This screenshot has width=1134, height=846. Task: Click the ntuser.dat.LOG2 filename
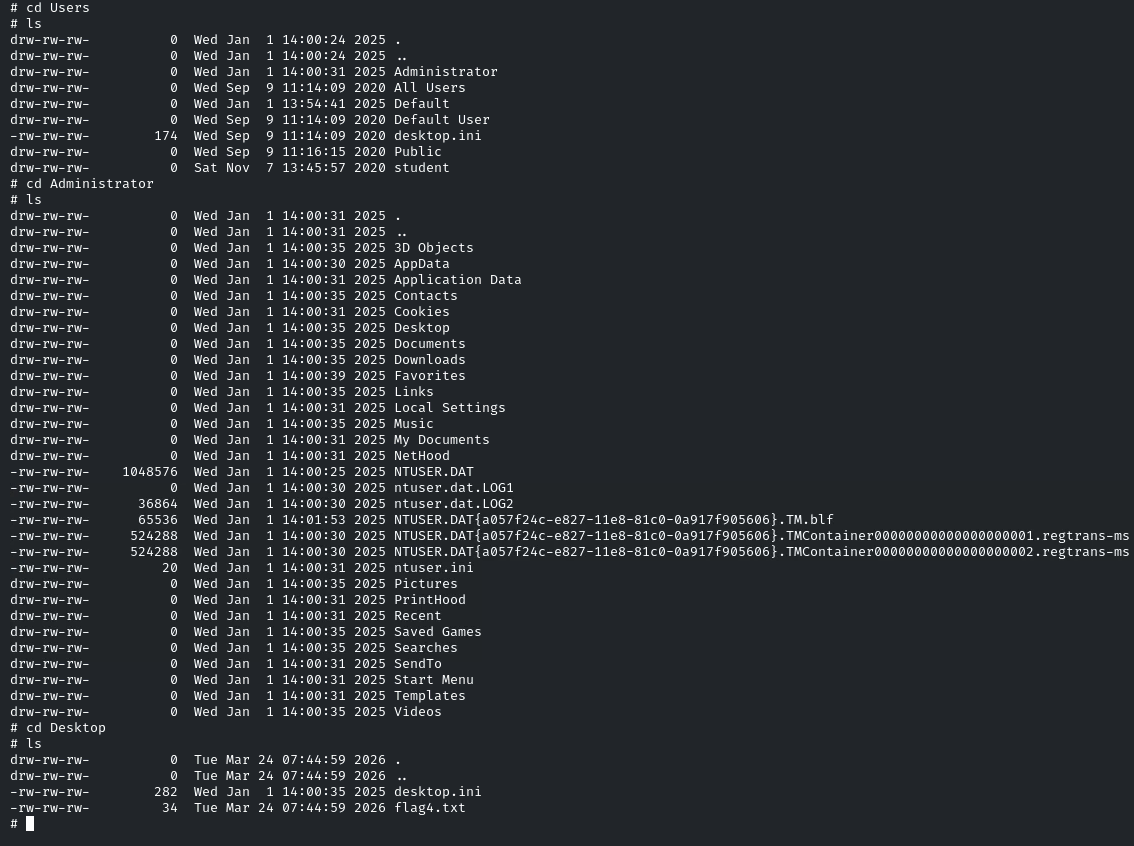(x=453, y=504)
